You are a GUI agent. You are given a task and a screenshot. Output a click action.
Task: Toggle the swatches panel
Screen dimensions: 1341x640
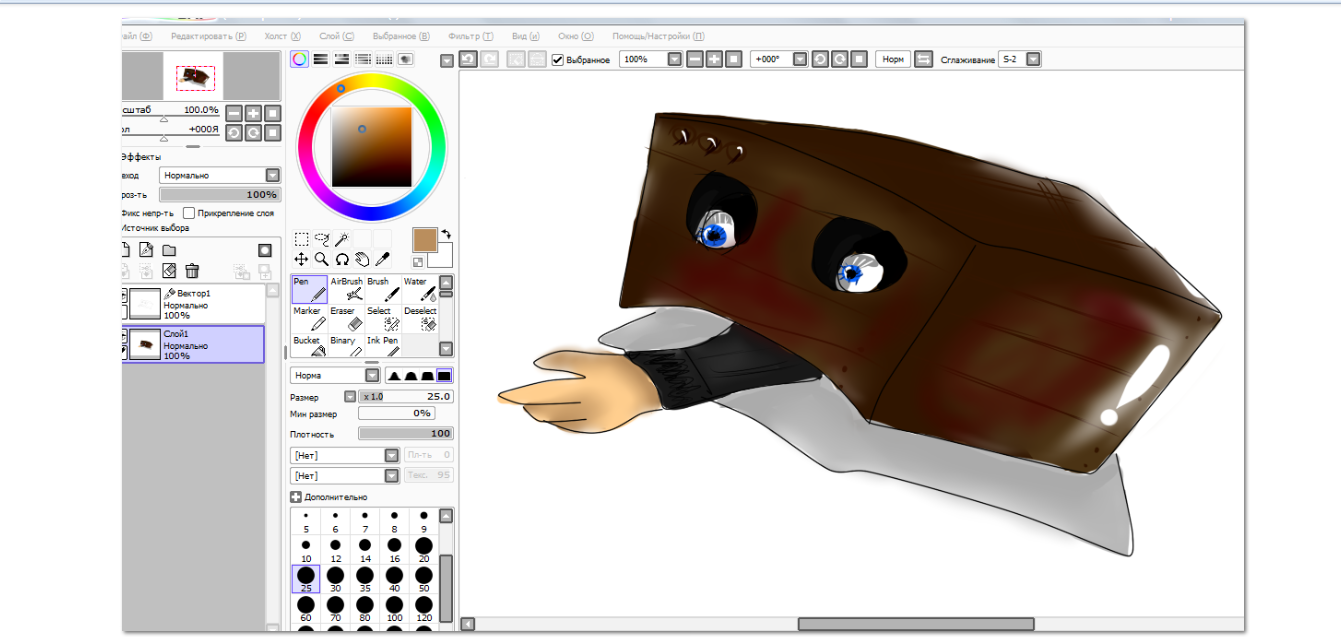point(384,59)
